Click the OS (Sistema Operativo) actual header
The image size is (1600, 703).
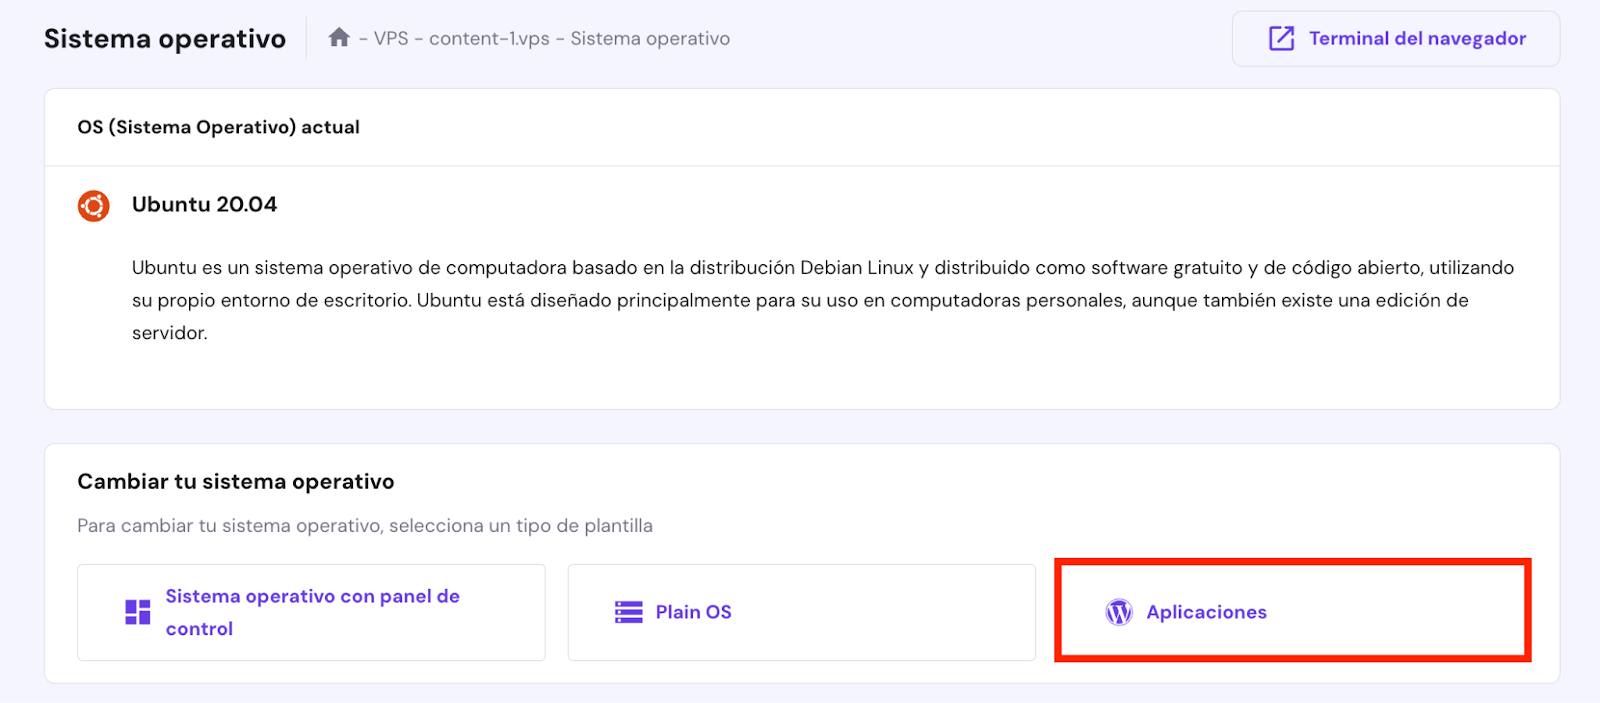pyautogui.click(x=218, y=127)
